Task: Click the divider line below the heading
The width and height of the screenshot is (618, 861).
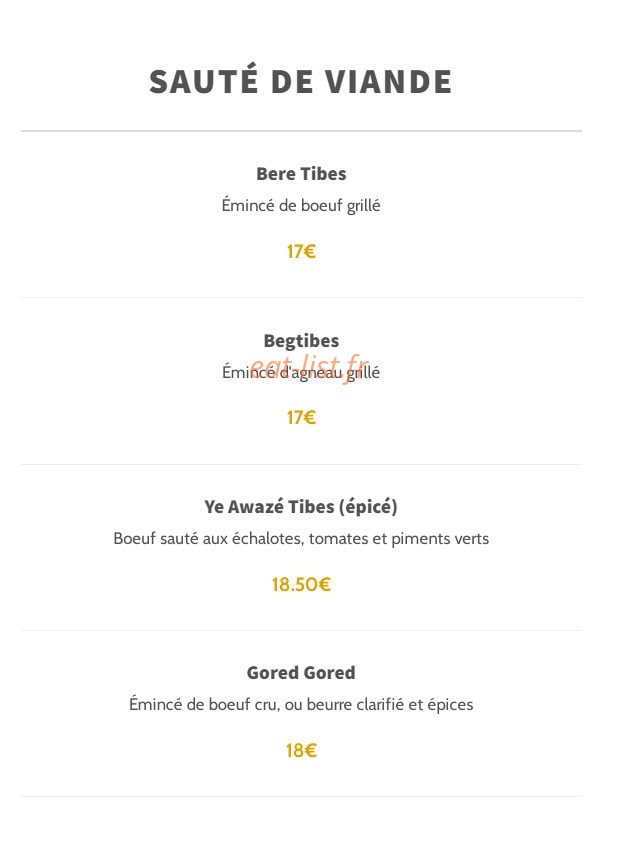Action: point(301,131)
